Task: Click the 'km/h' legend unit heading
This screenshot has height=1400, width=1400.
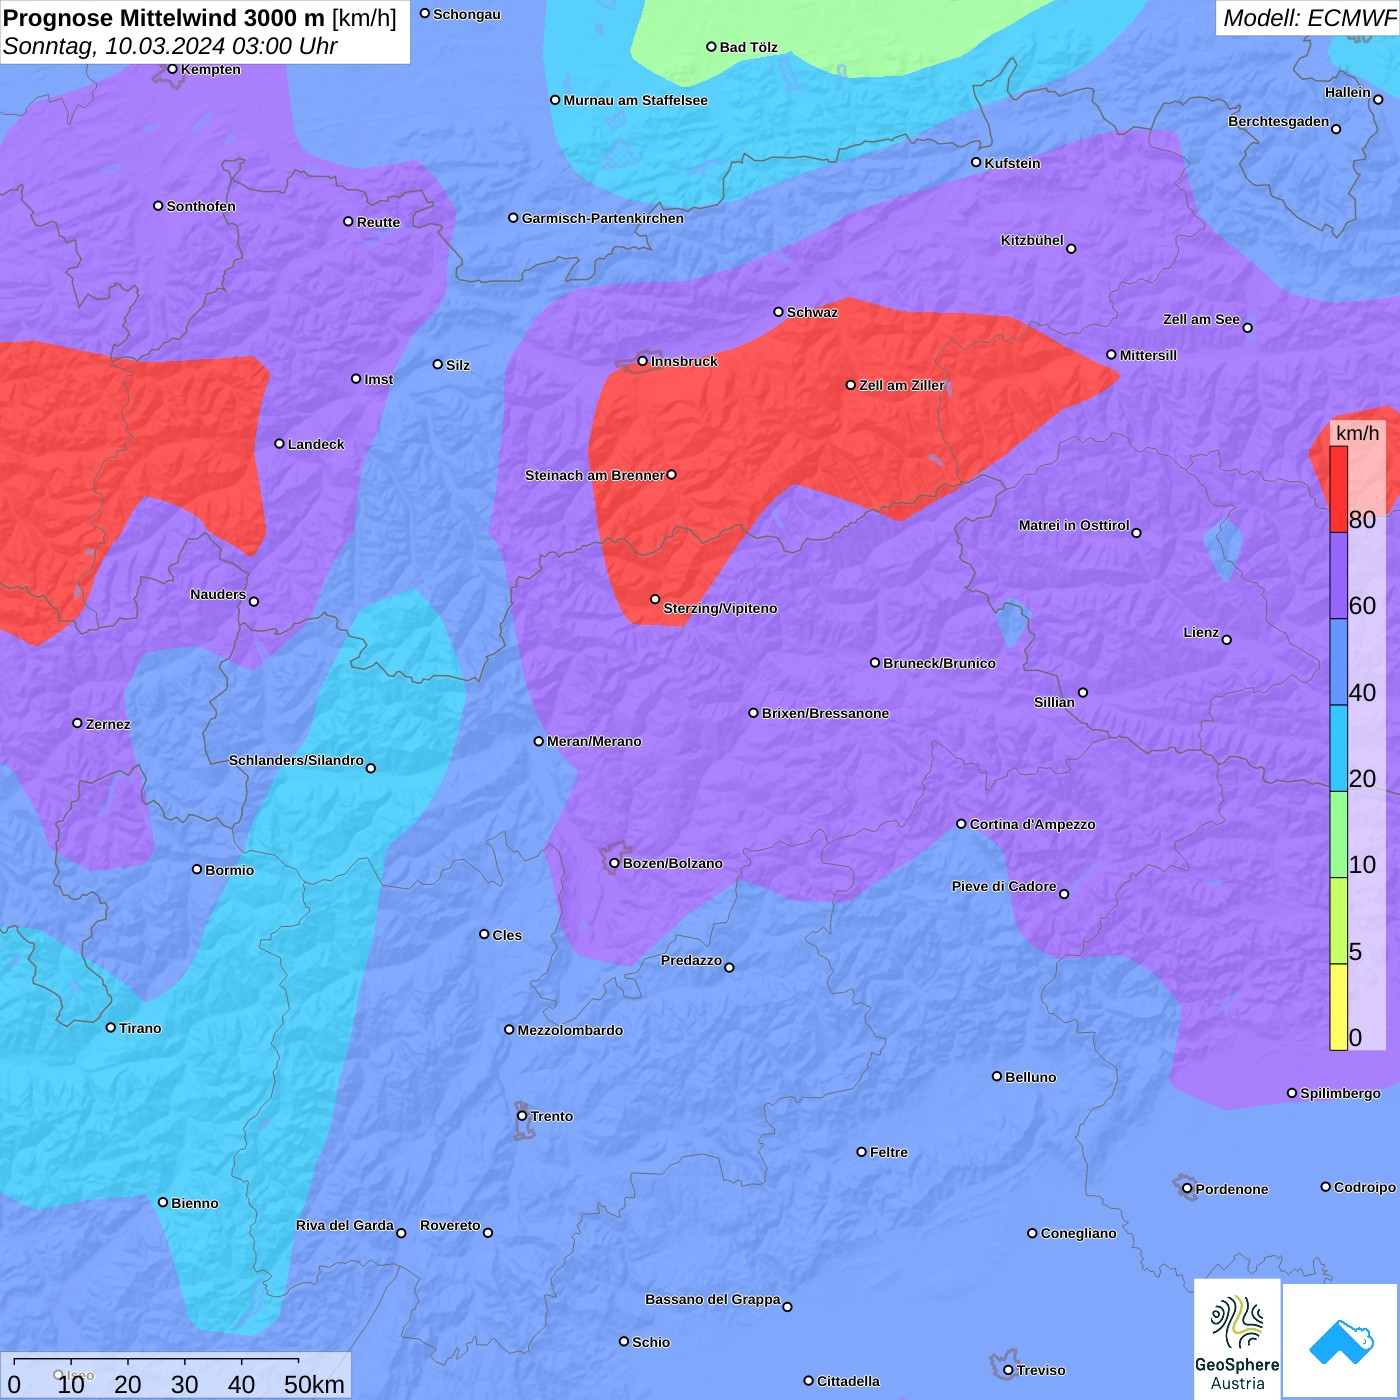Action: tap(1358, 433)
